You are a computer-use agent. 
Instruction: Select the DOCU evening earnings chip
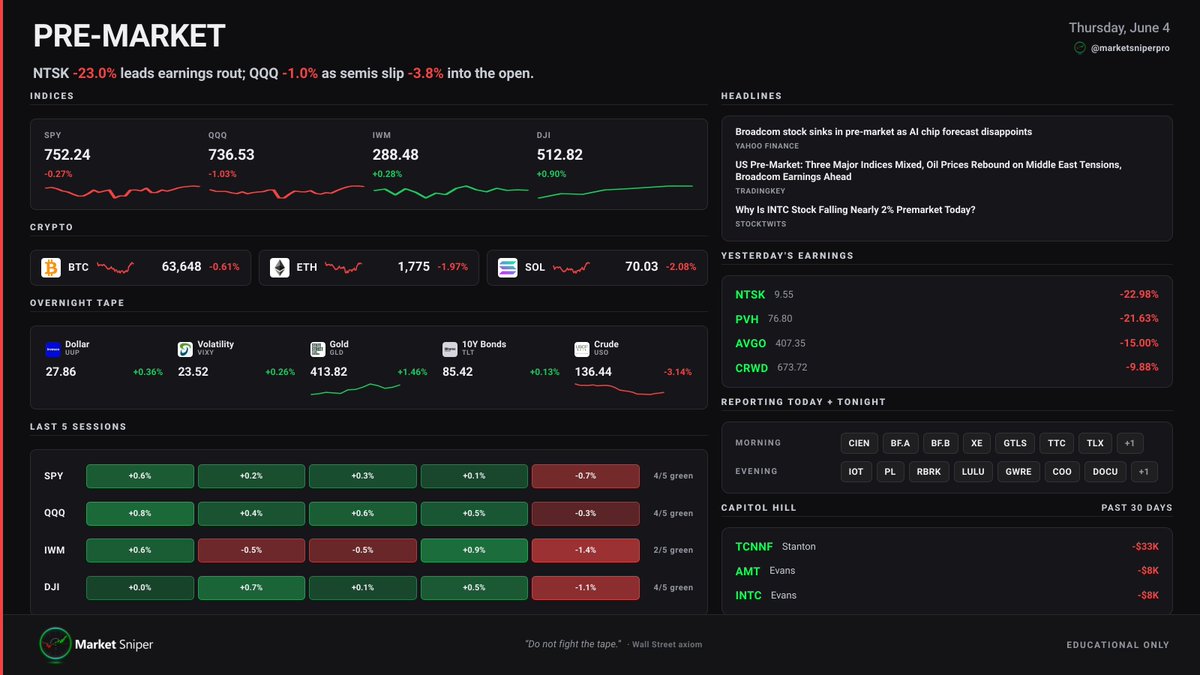pos(1107,472)
